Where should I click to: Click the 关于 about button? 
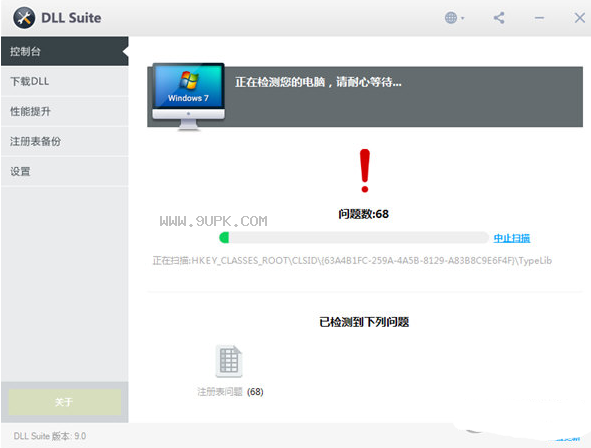[64, 402]
